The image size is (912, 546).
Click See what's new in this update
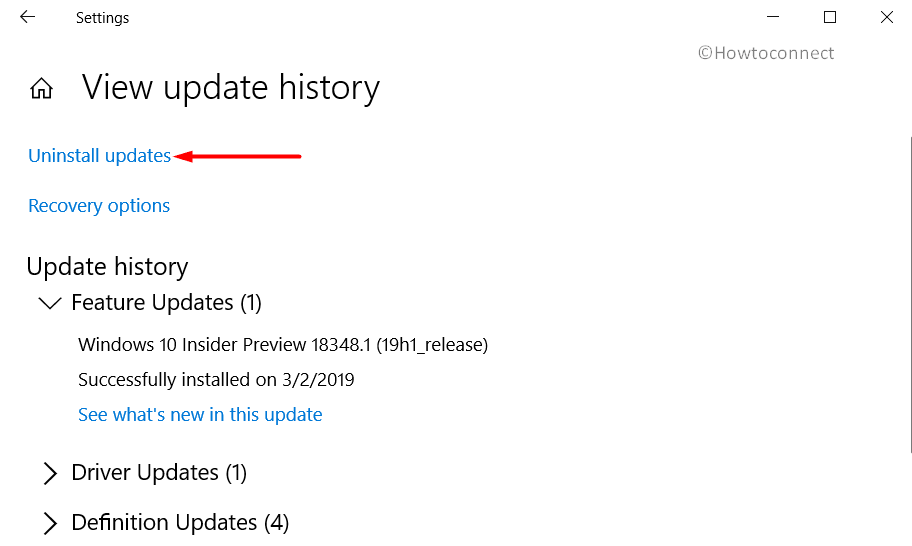tap(200, 414)
